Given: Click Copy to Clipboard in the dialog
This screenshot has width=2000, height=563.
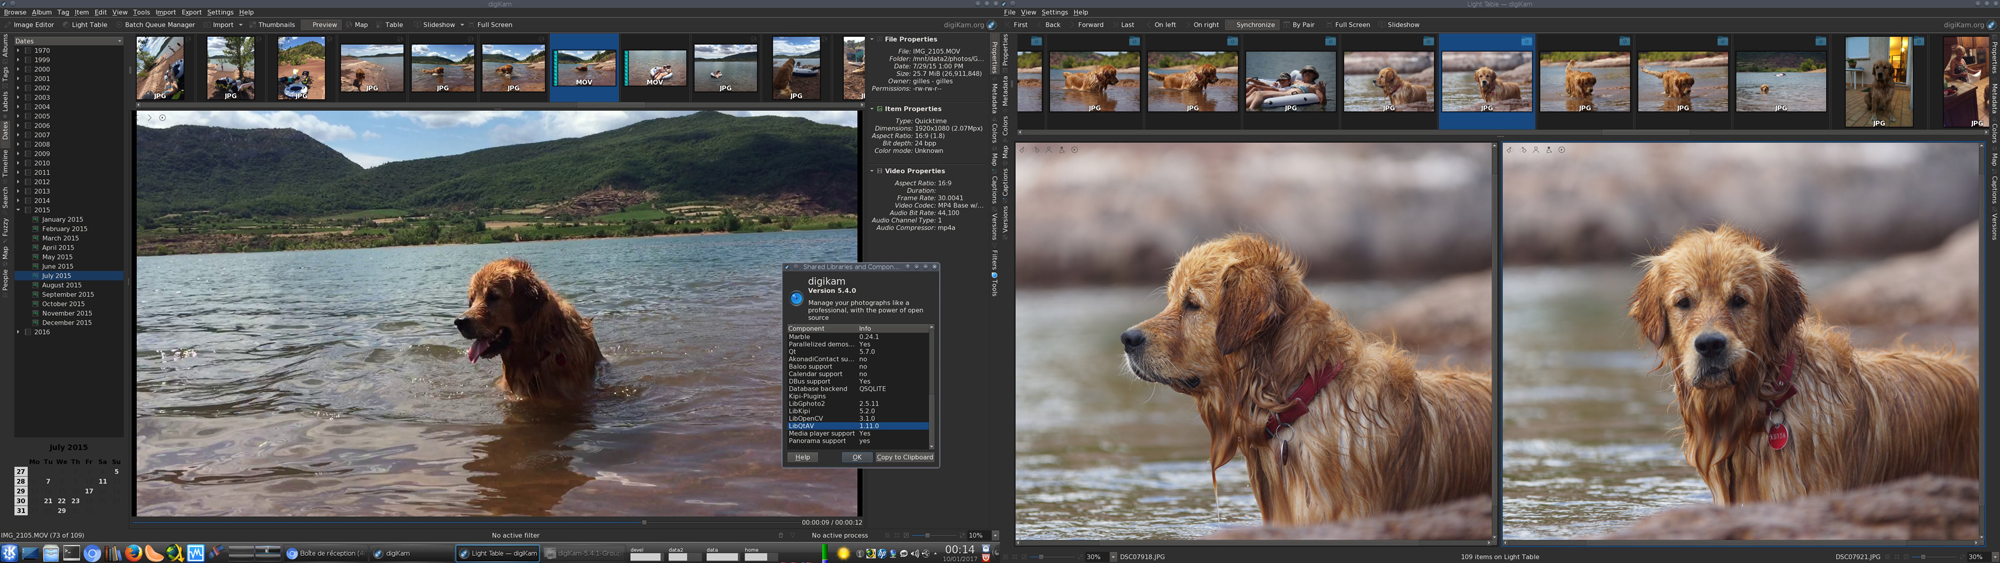Looking at the screenshot, I should coord(904,457).
